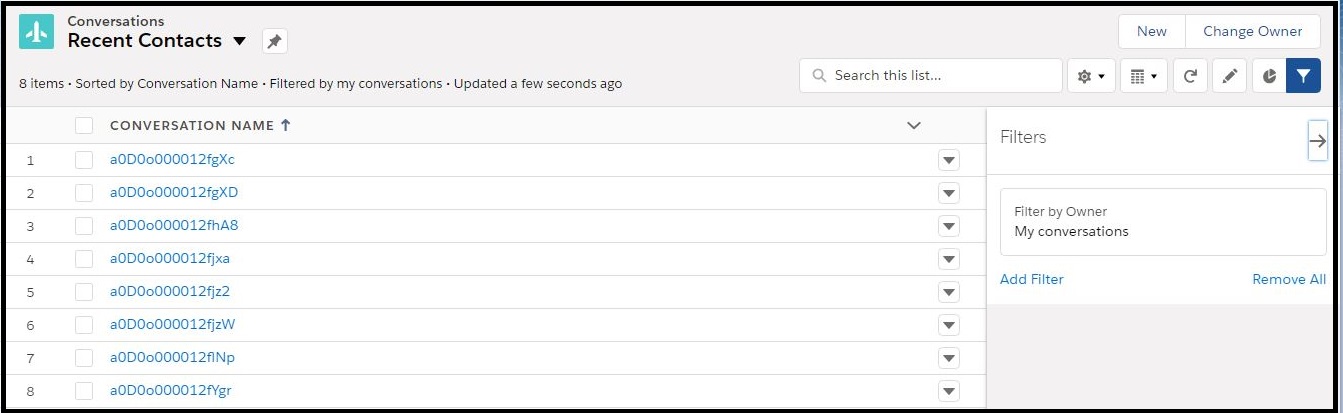
Task: Show charts panel icon
Action: point(1269,76)
